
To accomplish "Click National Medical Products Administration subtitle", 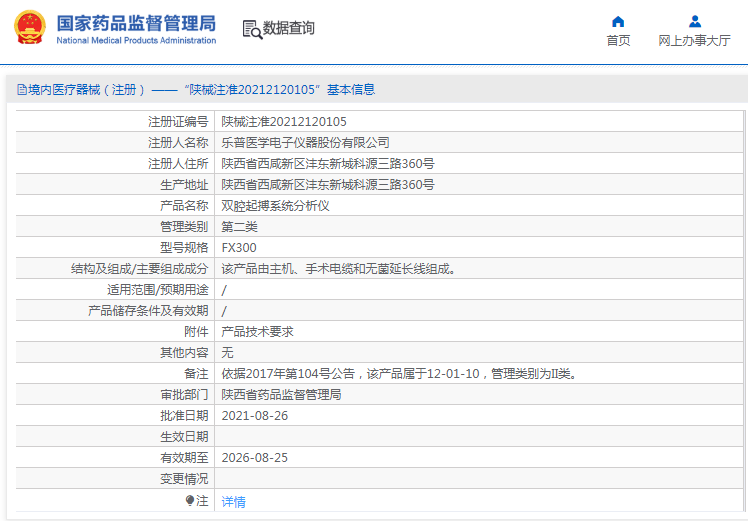I will 136,41.
